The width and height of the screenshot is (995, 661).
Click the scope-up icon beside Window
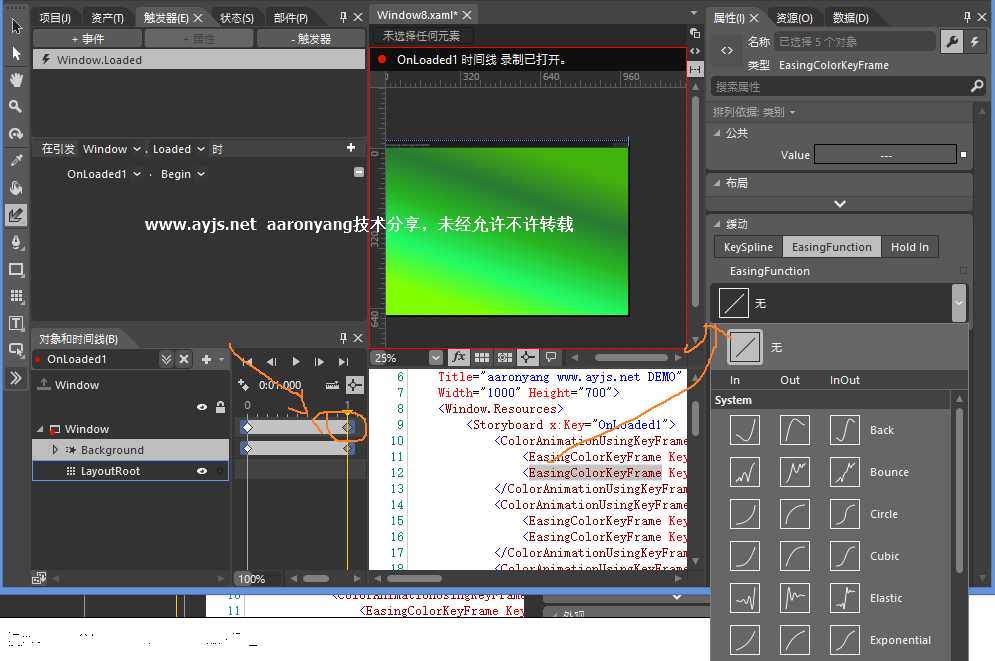(44, 384)
